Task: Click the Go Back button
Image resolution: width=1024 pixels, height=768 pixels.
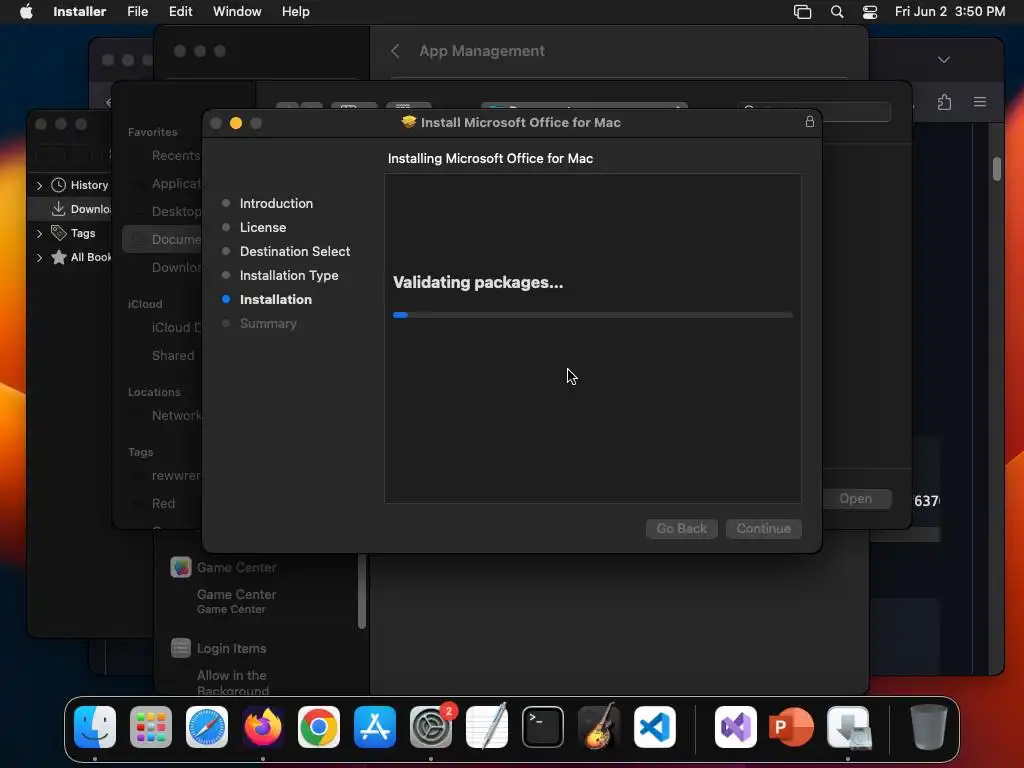Action: pyautogui.click(x=682, y=528)
